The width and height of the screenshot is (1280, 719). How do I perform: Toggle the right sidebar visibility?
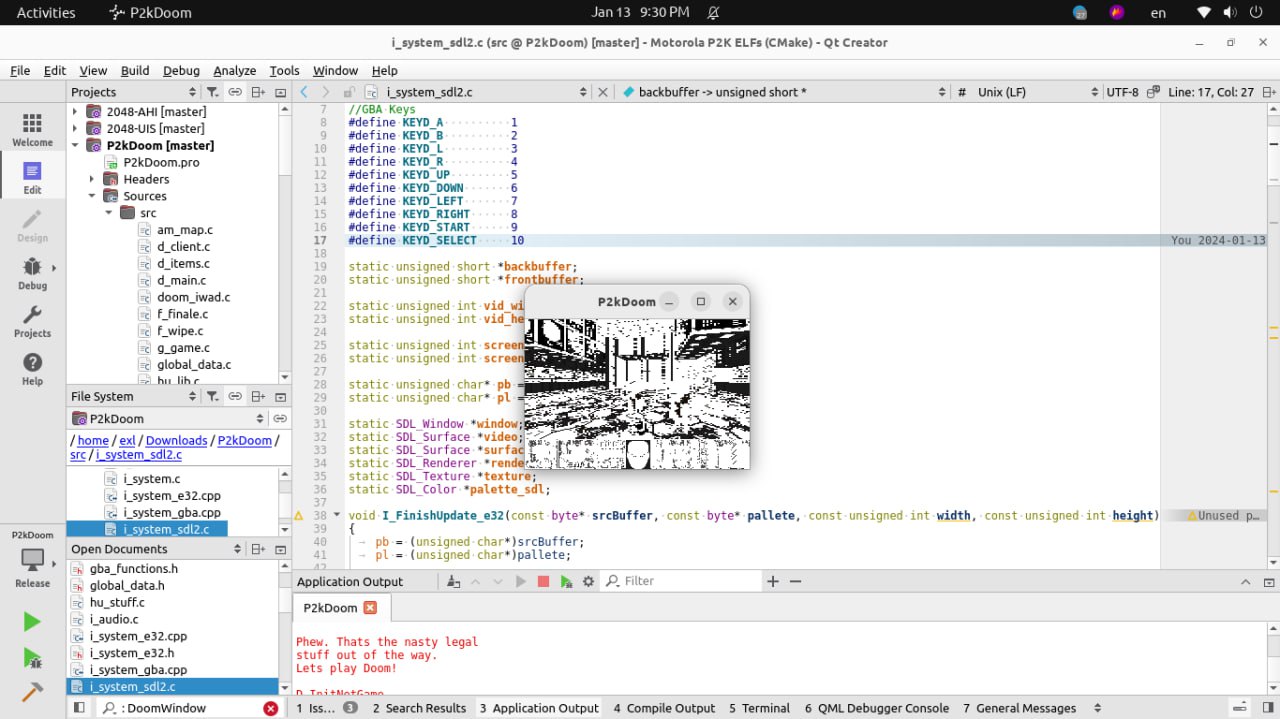pyautogui.click(x=1268, y=708)
